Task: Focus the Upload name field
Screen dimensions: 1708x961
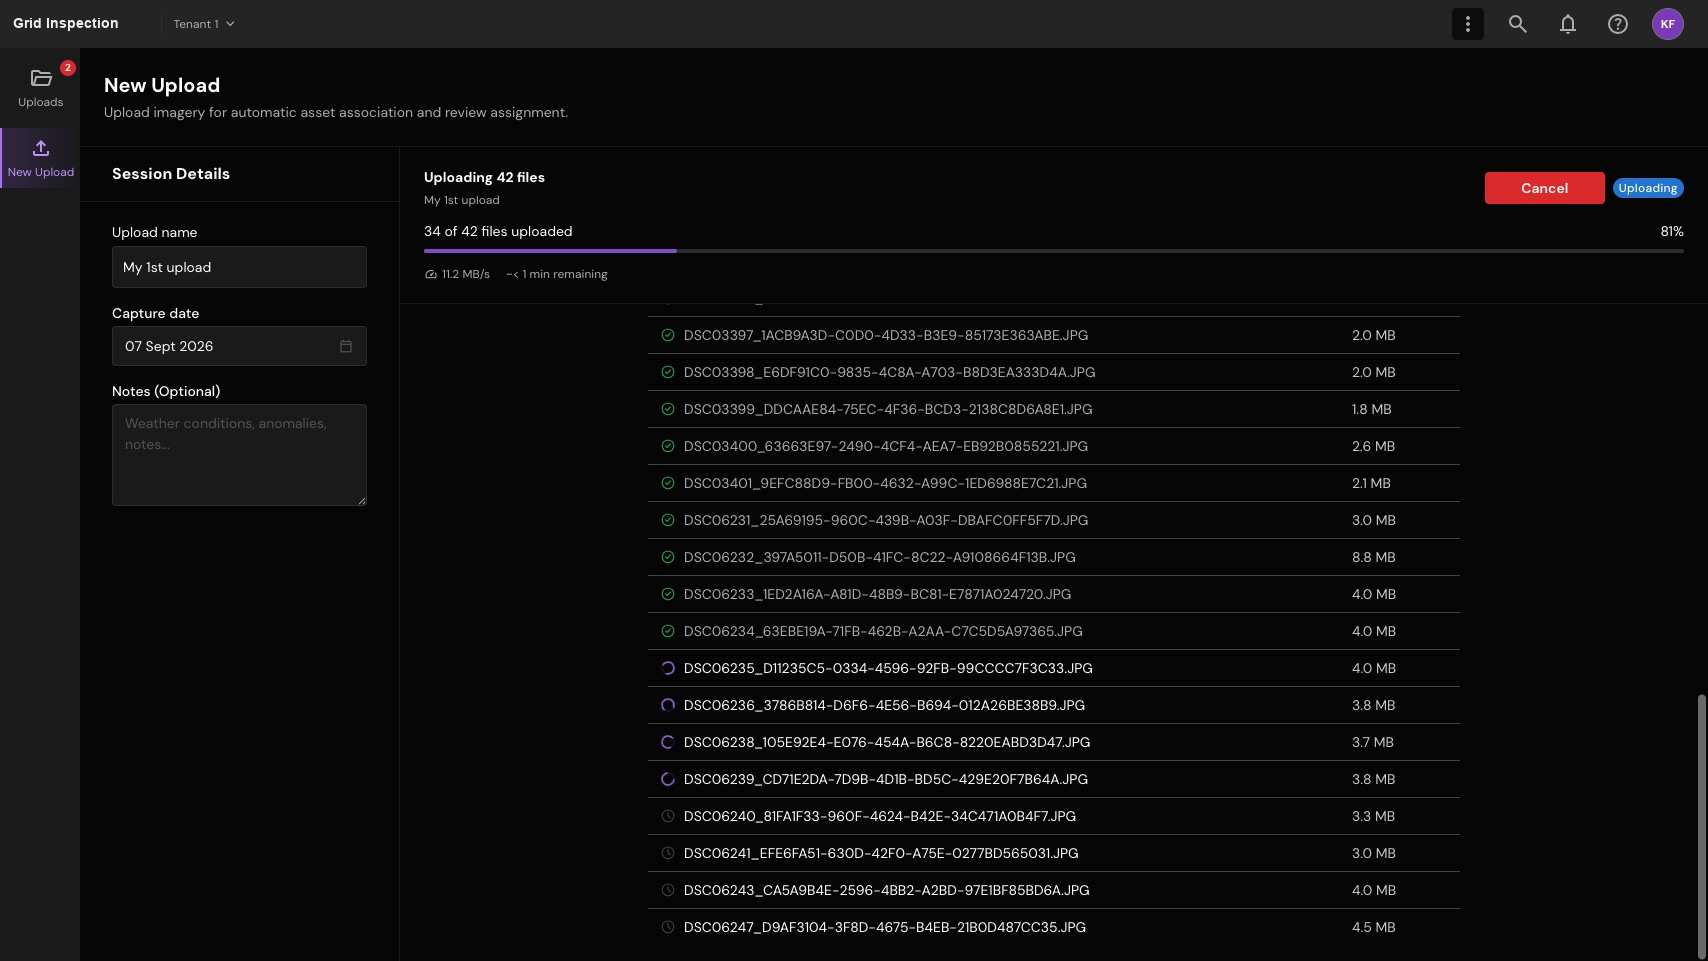Action: click(239, 267)
